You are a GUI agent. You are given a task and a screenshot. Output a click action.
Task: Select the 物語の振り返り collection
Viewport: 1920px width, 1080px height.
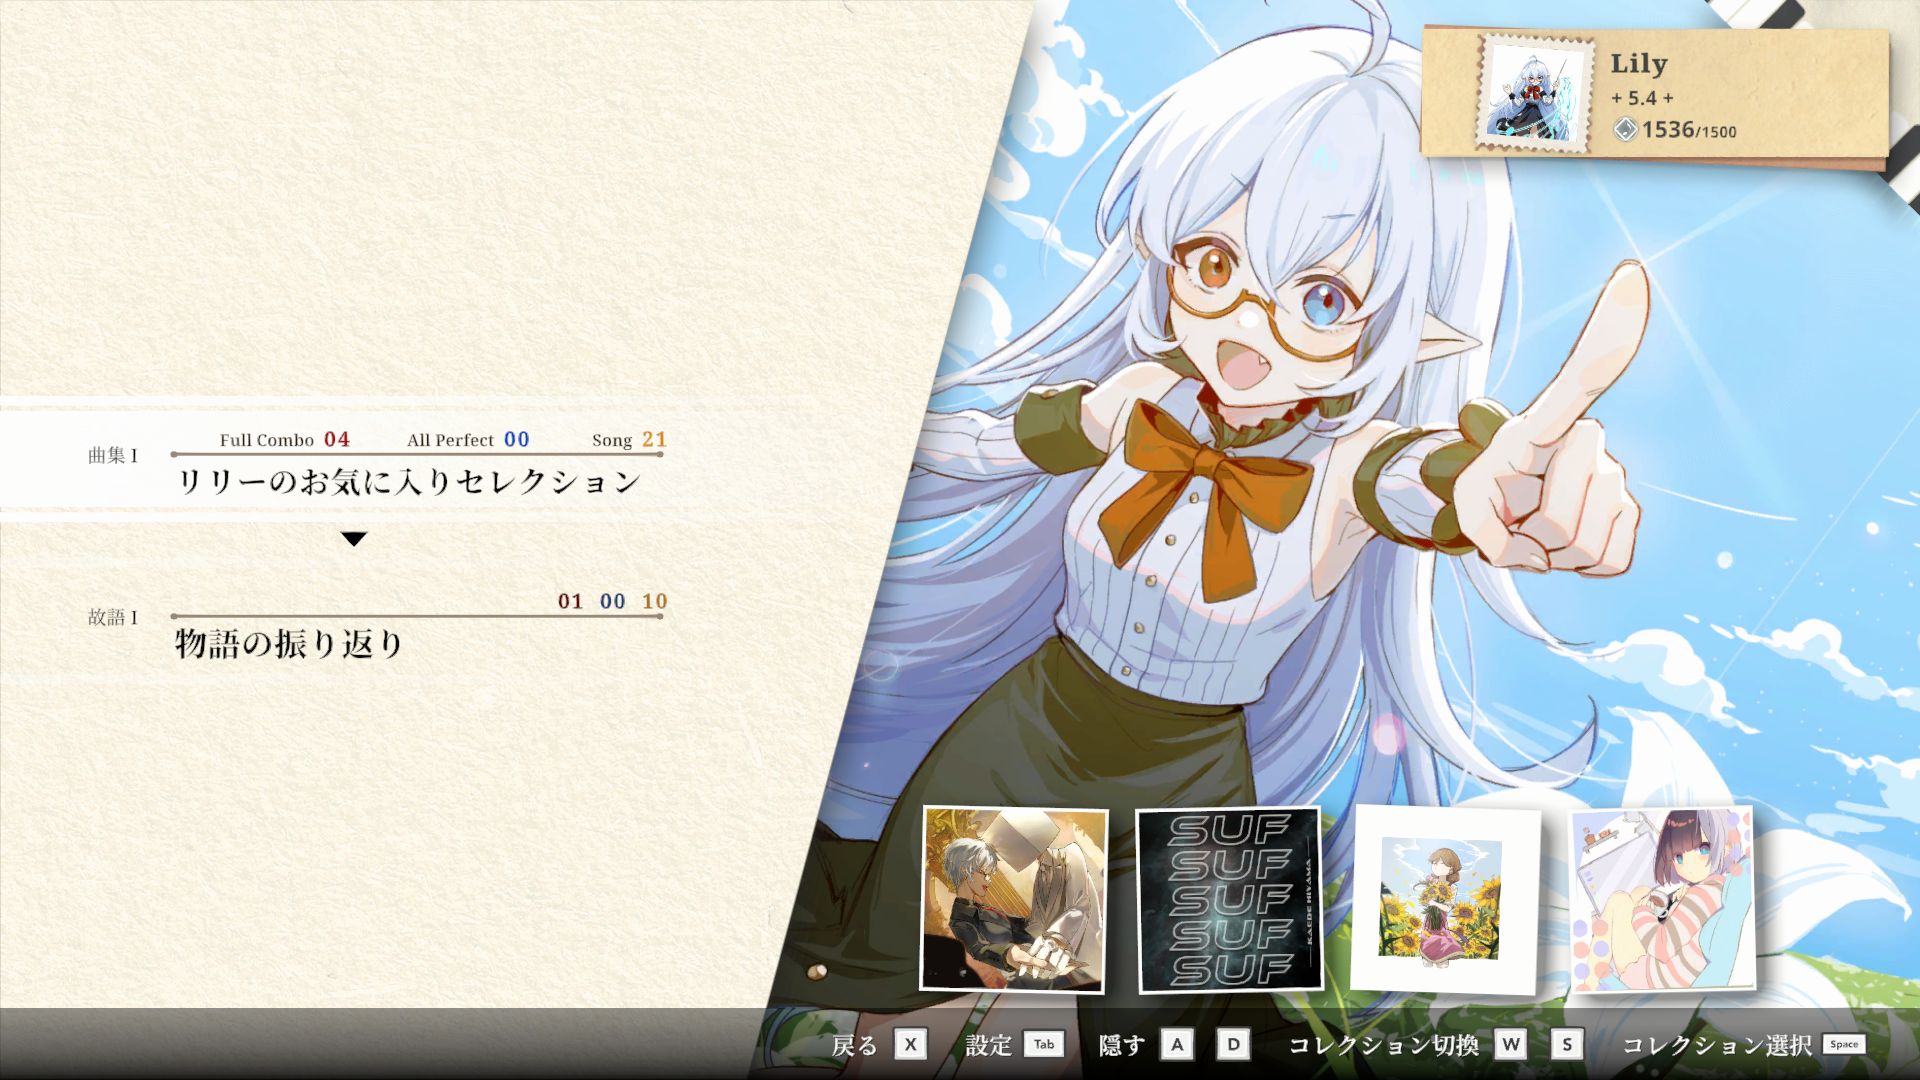click(288, 643)
